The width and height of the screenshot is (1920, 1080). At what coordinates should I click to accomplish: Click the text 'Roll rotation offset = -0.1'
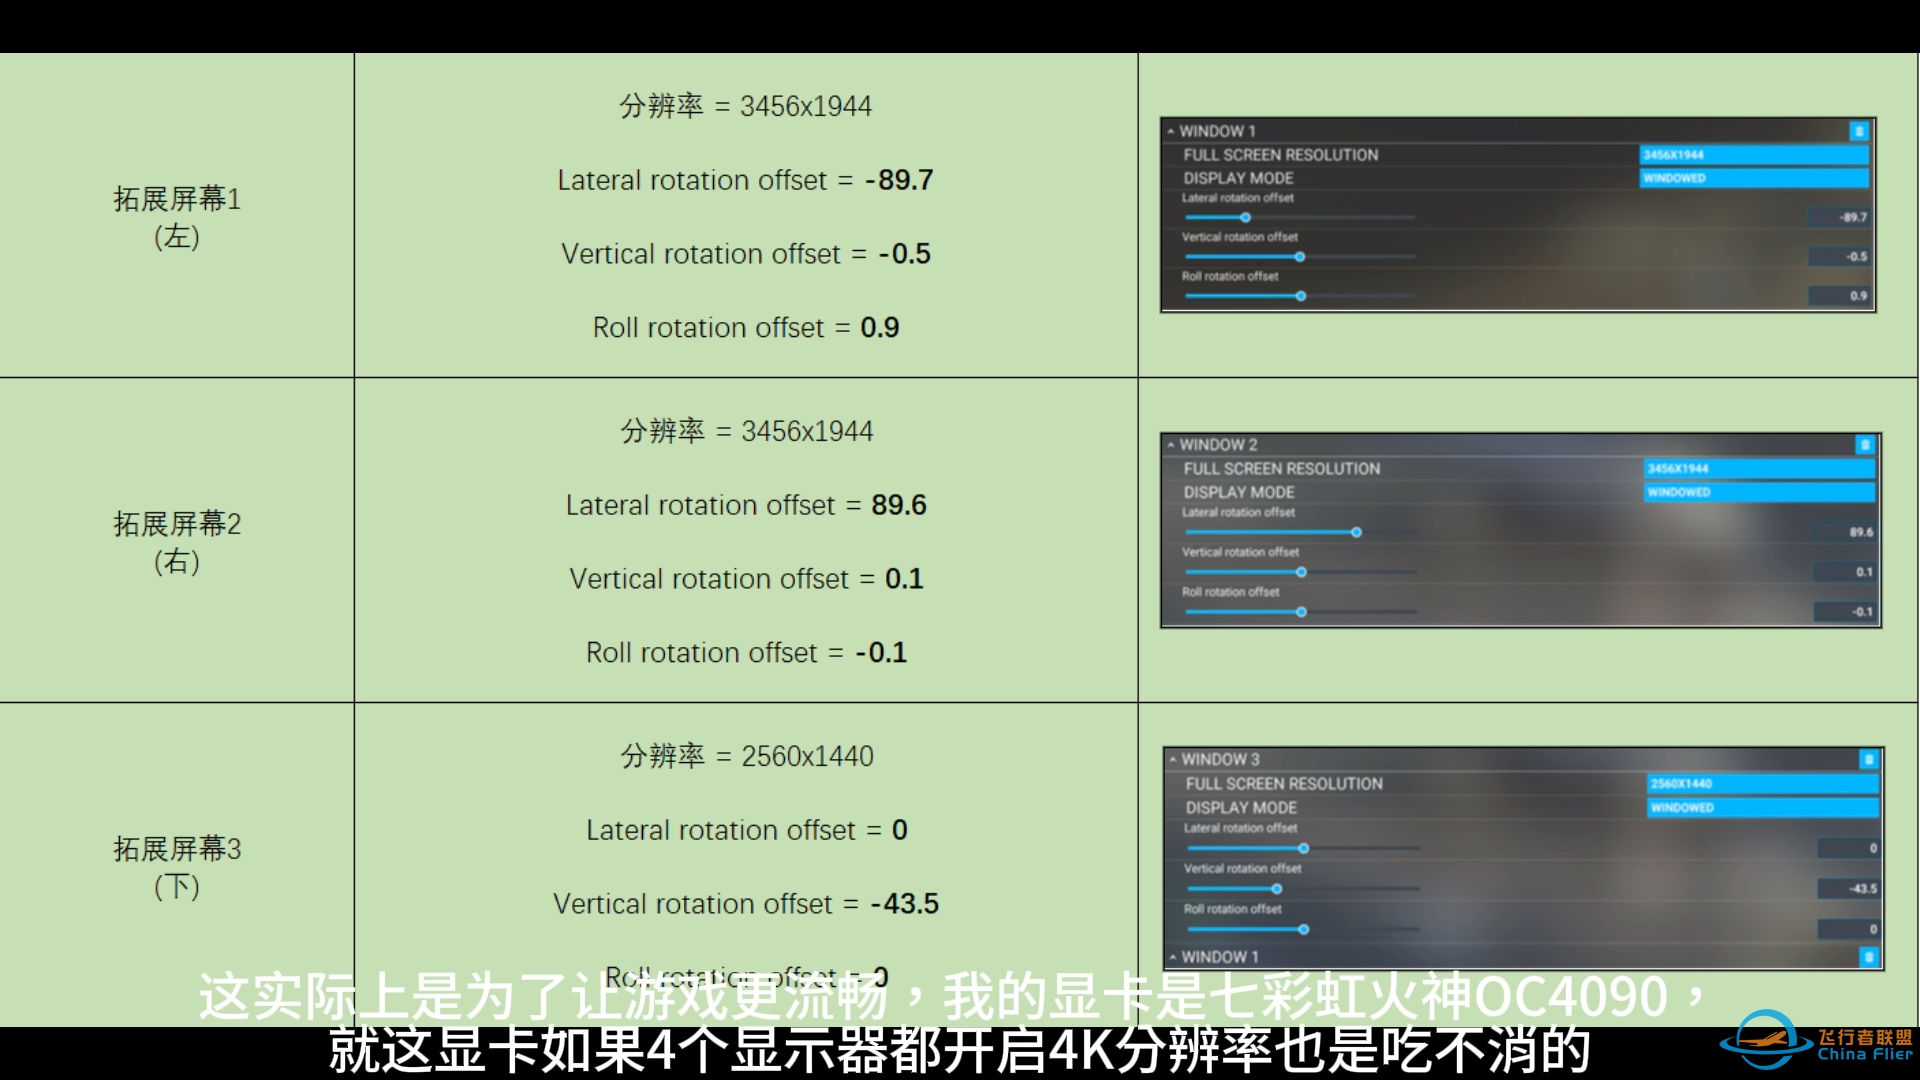[x=746, y=653]
